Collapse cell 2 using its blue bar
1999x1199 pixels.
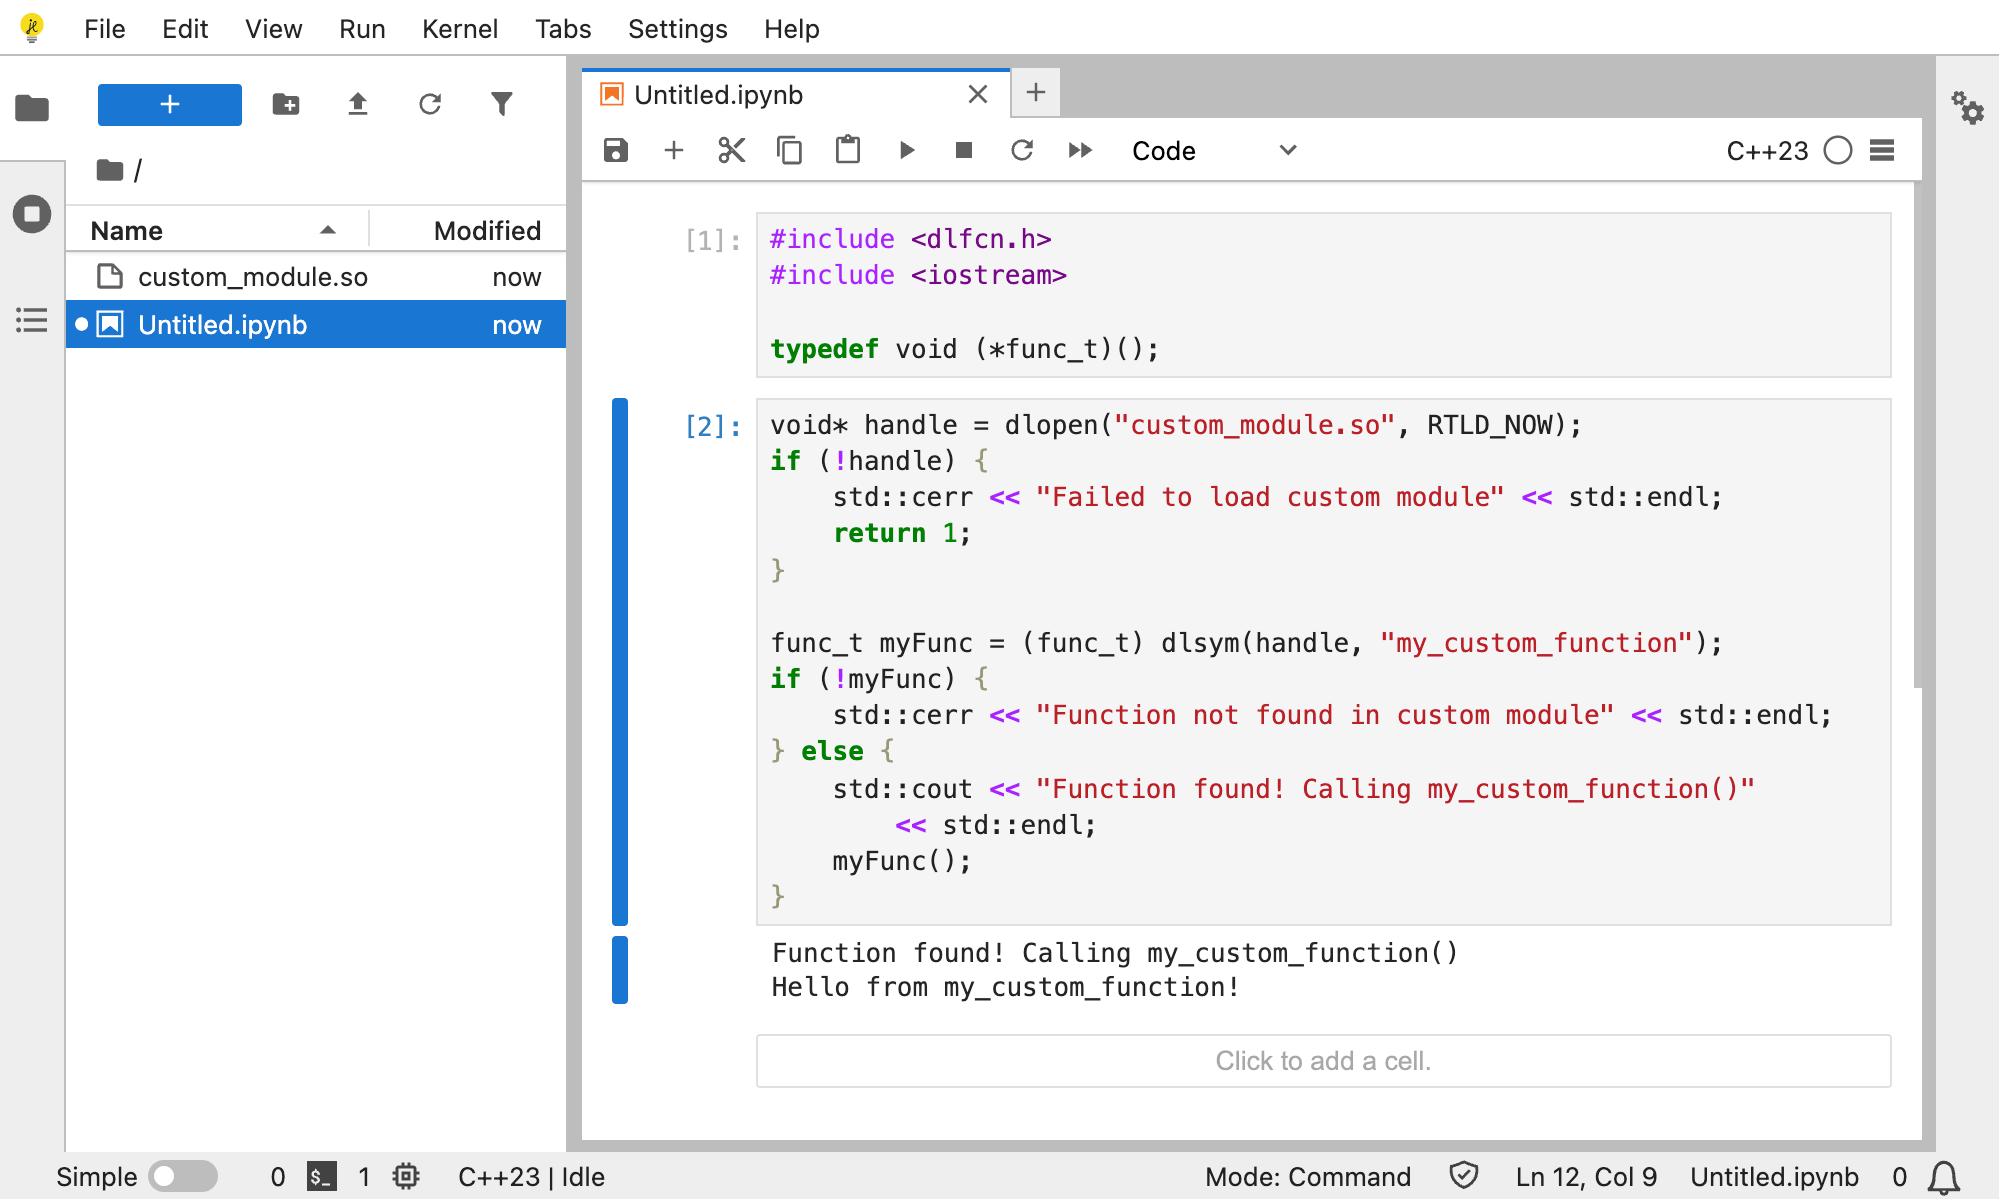[620, 661]
